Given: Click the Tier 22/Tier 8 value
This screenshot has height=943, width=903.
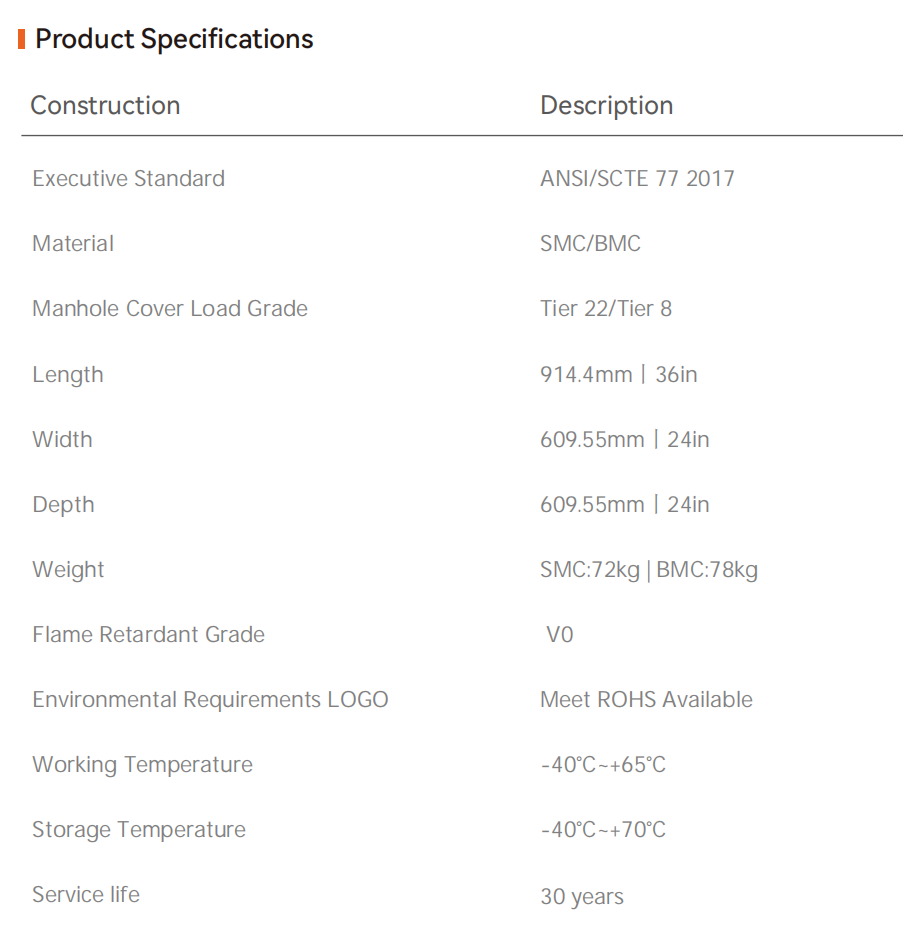Looking at the screenshot, I should point(606,309).
